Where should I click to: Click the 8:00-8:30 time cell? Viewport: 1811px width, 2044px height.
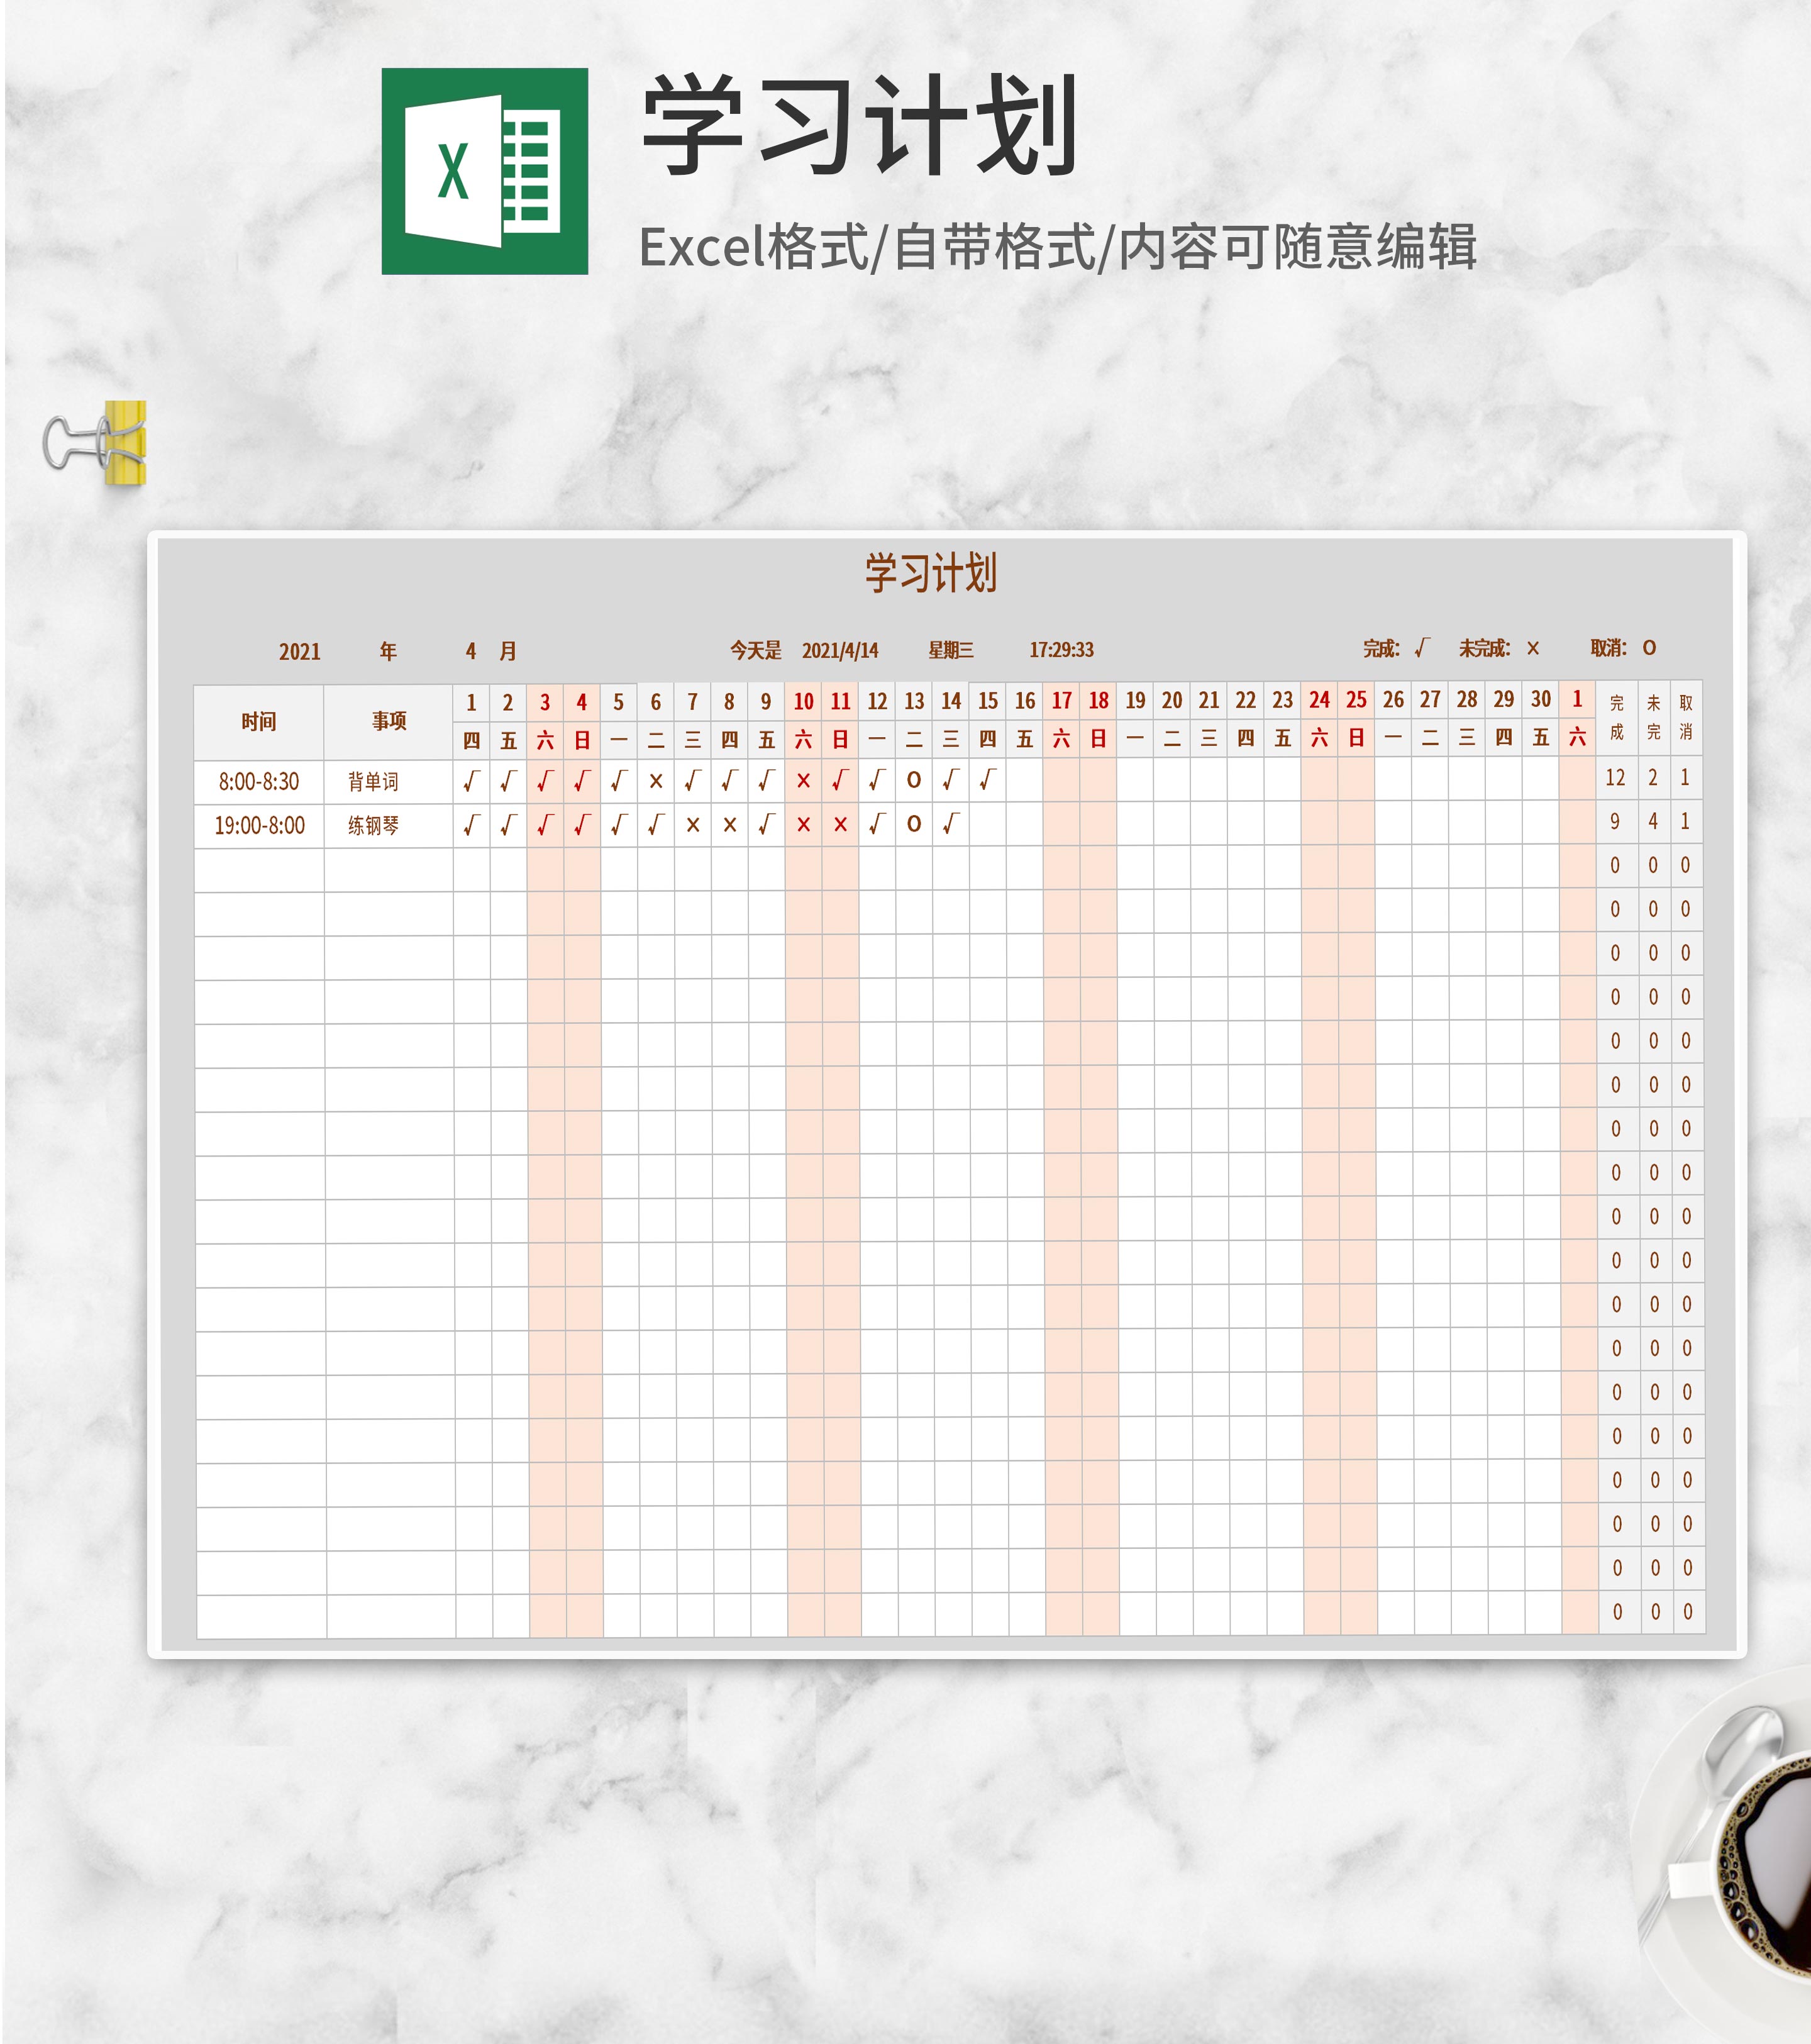click(258, 781)
